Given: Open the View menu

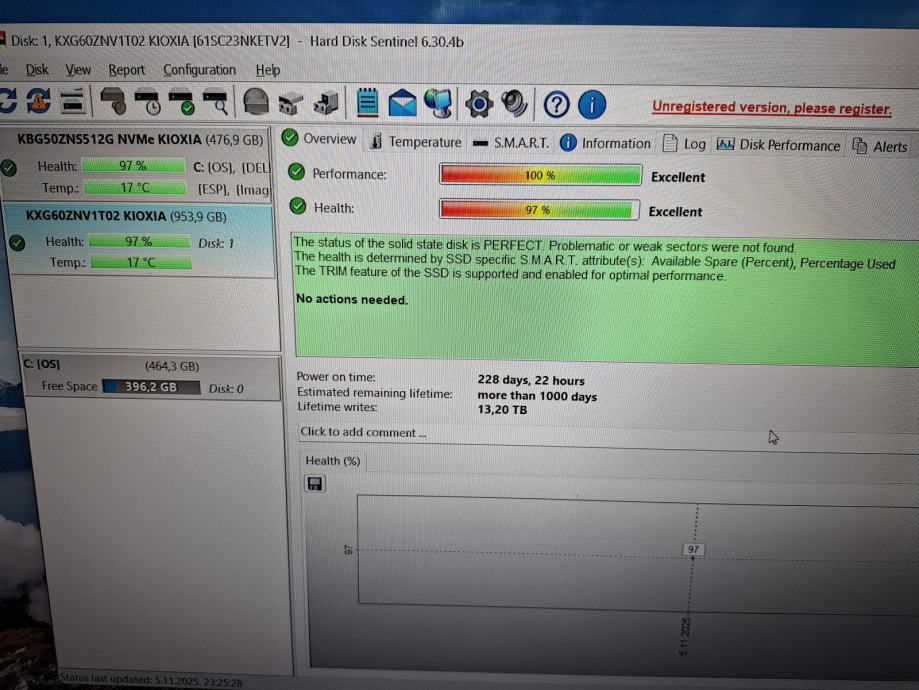Looking at the screenshot, I should click(x=78, y=70).
